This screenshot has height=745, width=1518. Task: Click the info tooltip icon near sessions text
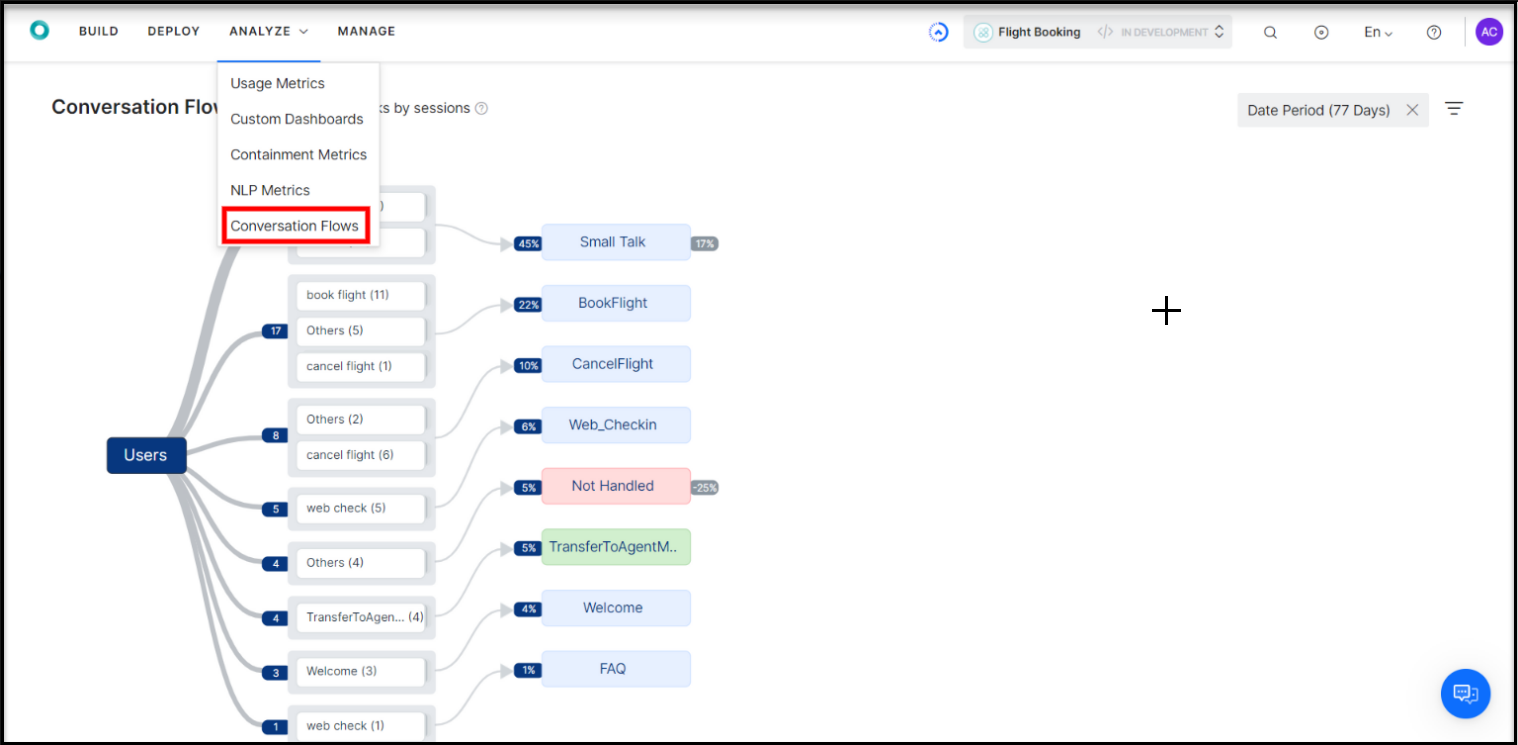coord(482,107)
